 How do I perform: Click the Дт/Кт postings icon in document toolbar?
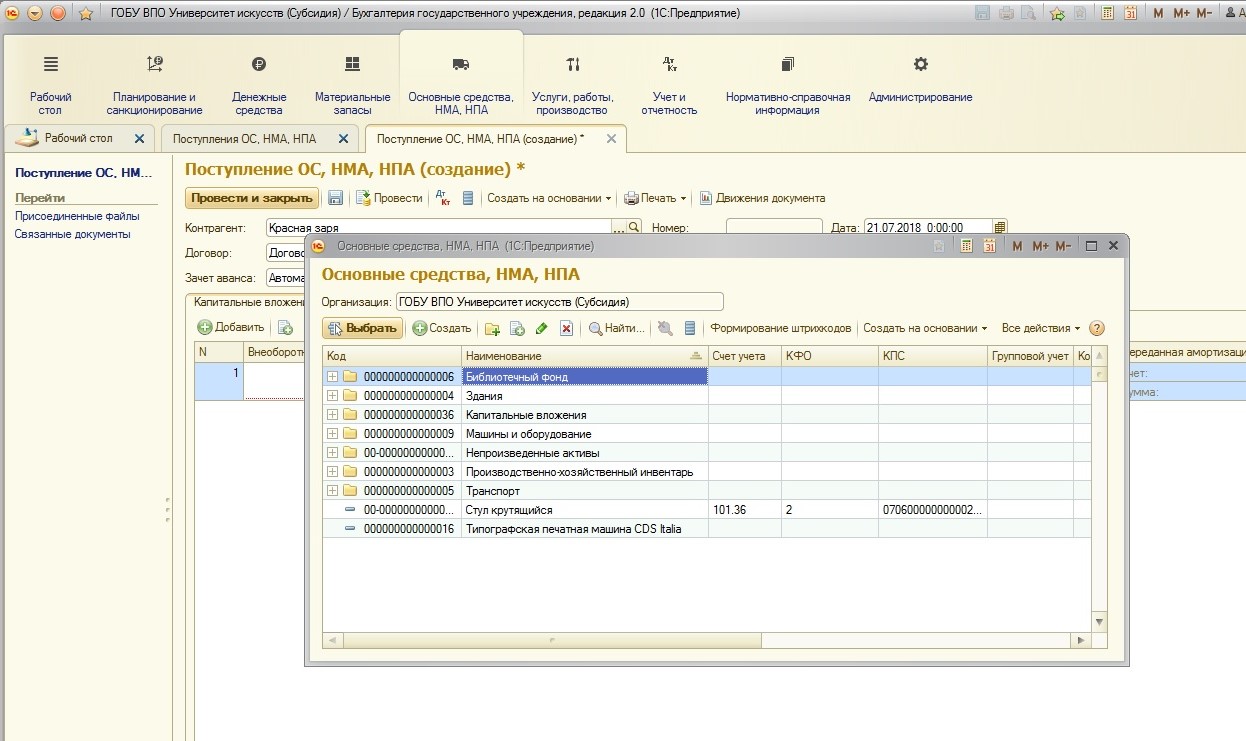(x=444, y=198)
